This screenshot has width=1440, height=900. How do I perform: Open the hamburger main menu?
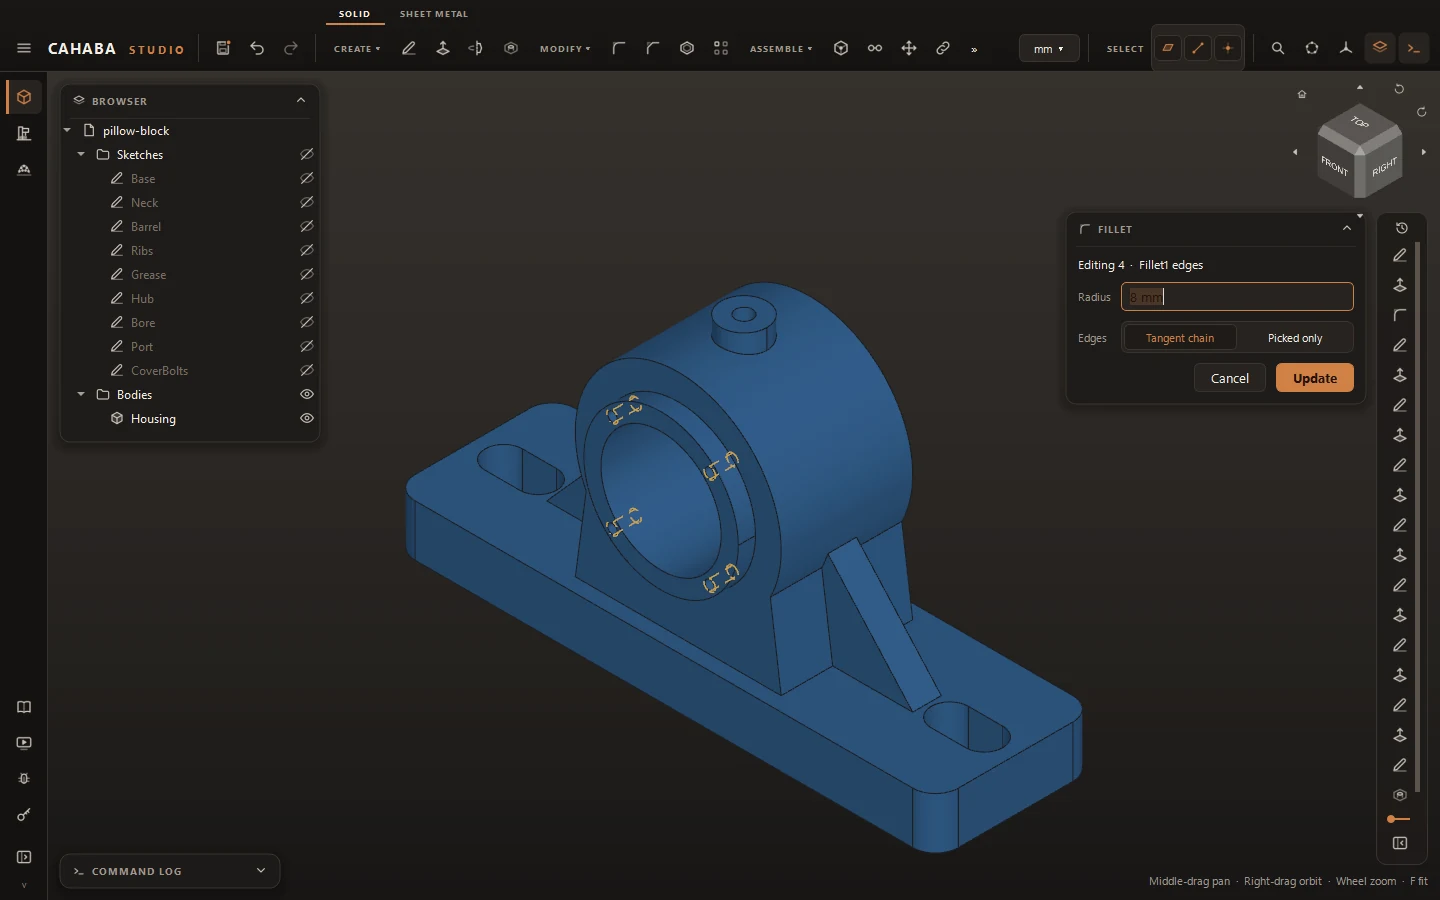point(24,48)
